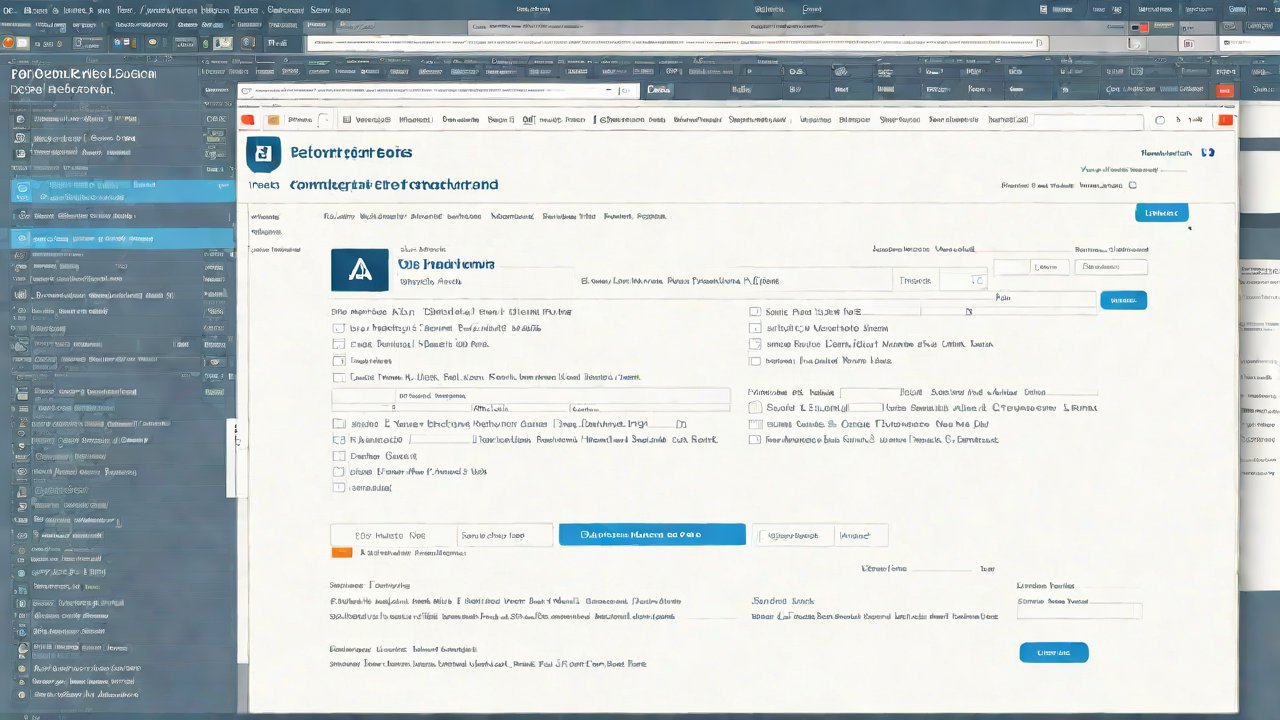This screenshot has width=1280, height=720.
Task: Select the second highlighted row in left sidebar
Action: pos(120,239)
